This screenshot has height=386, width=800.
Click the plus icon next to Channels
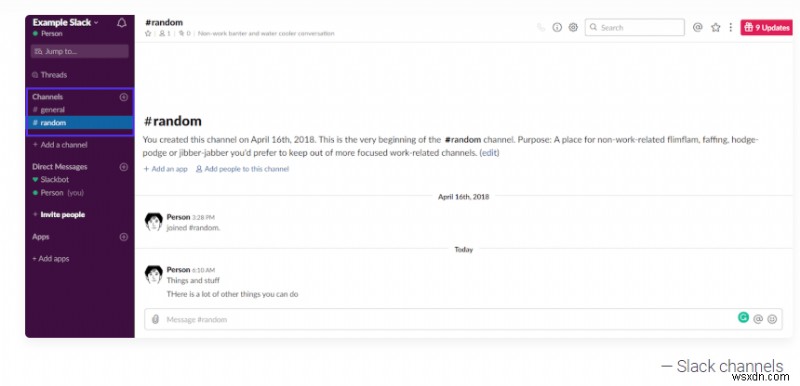[x=123, y=97]
